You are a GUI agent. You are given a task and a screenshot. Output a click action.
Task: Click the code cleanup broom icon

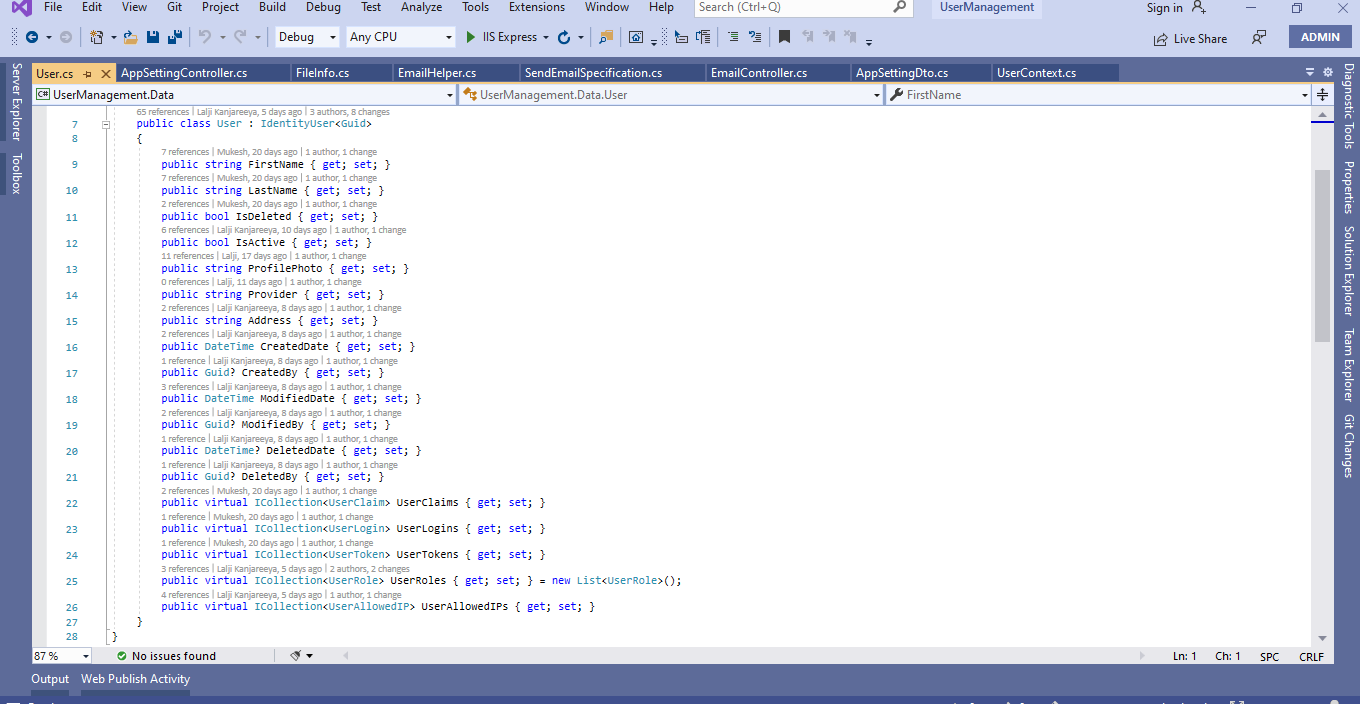[x=296, y=656]
